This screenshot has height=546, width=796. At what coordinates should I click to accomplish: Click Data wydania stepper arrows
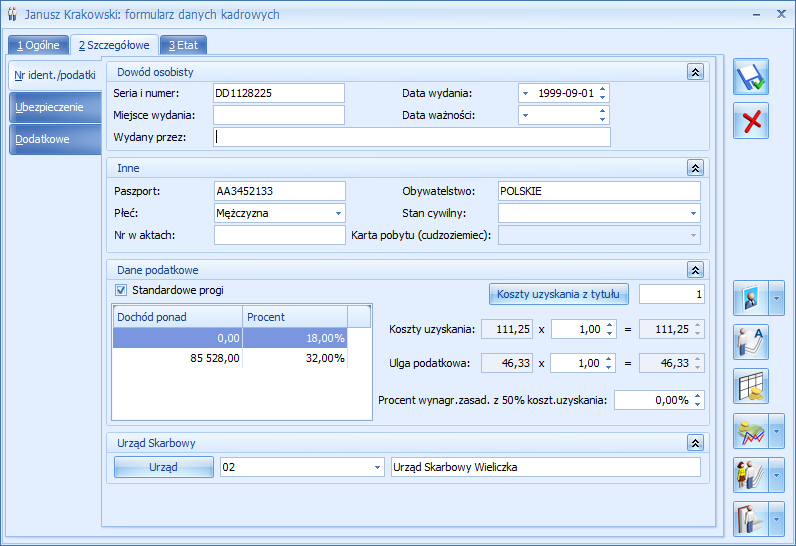tap(603, 93)
